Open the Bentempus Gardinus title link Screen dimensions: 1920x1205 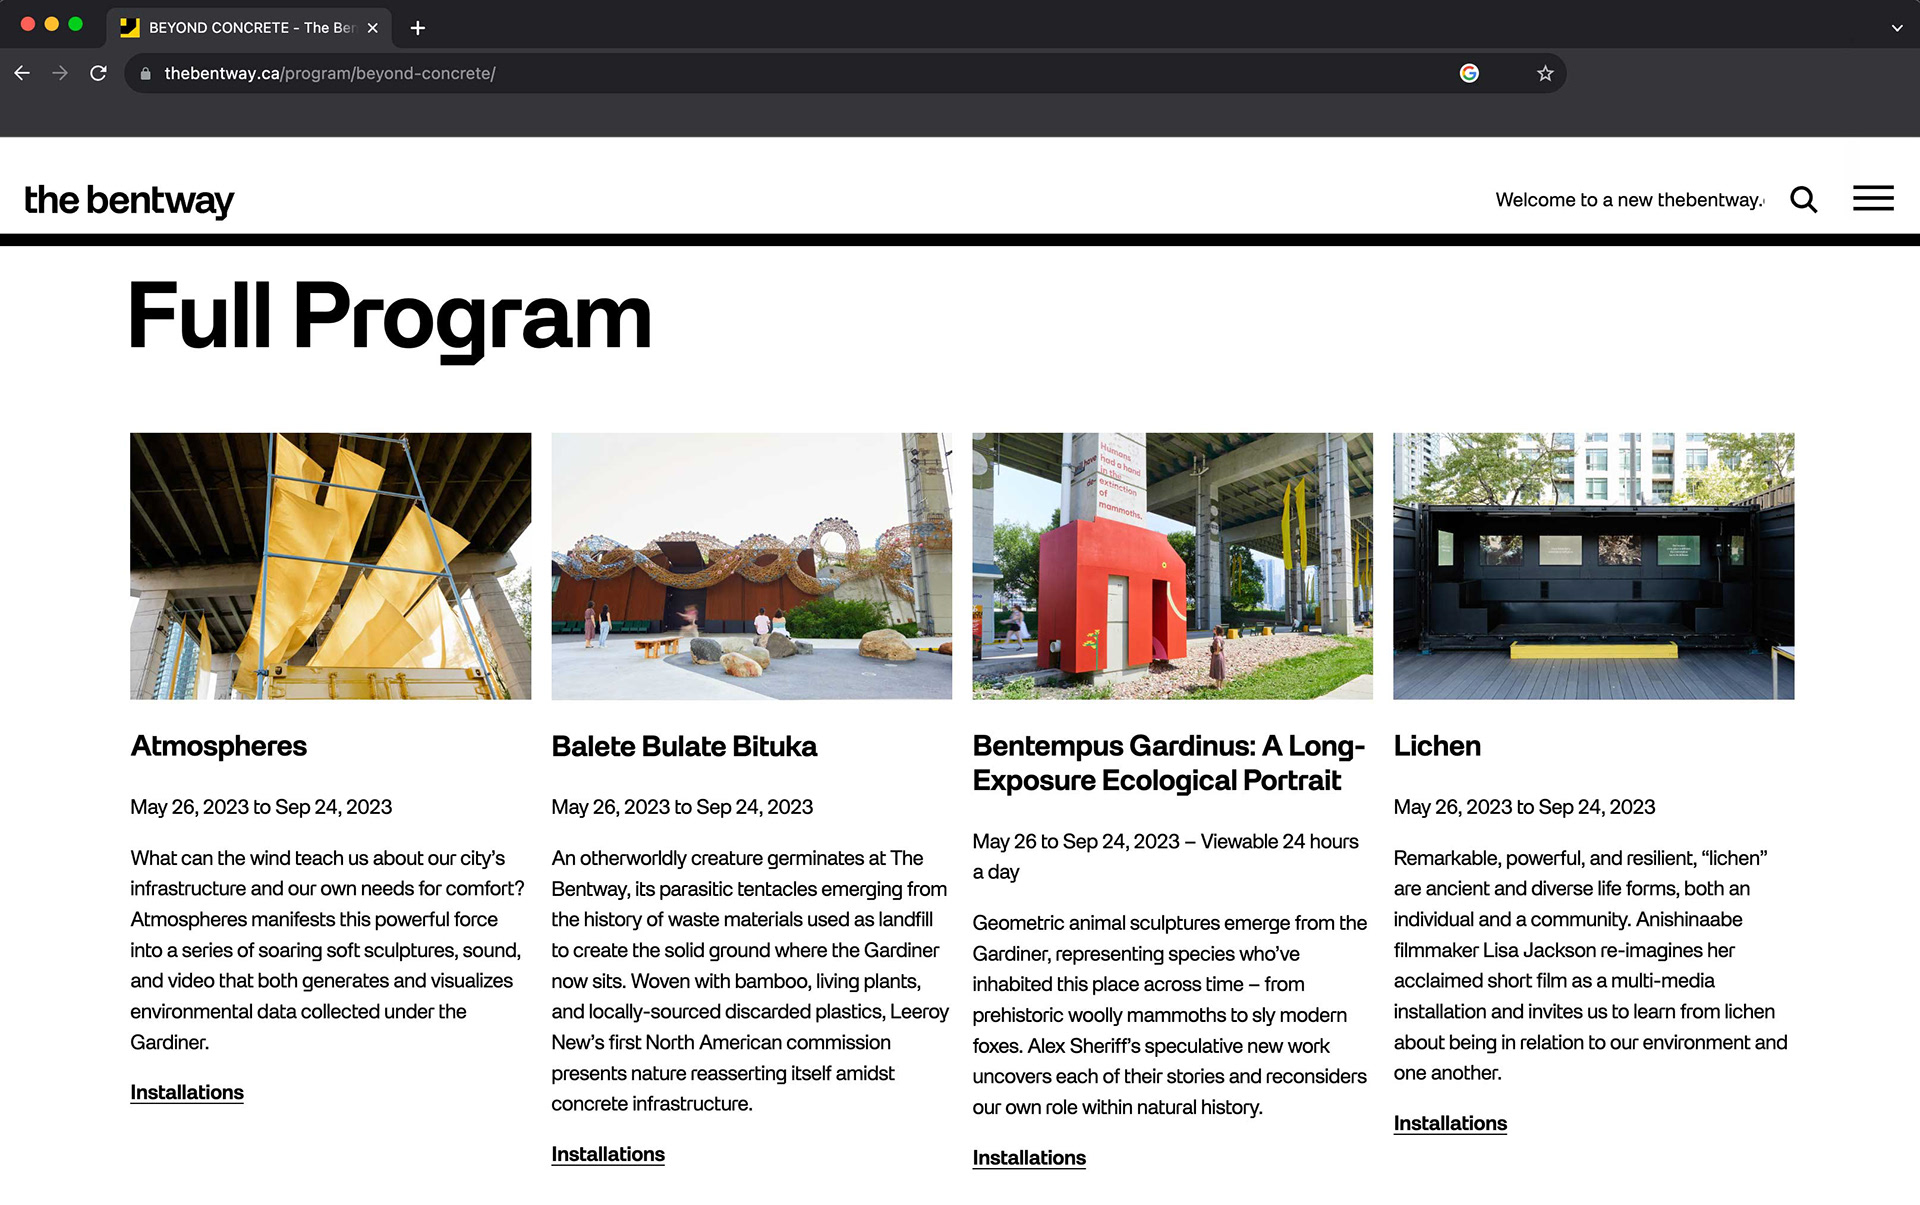point(1168,763)
